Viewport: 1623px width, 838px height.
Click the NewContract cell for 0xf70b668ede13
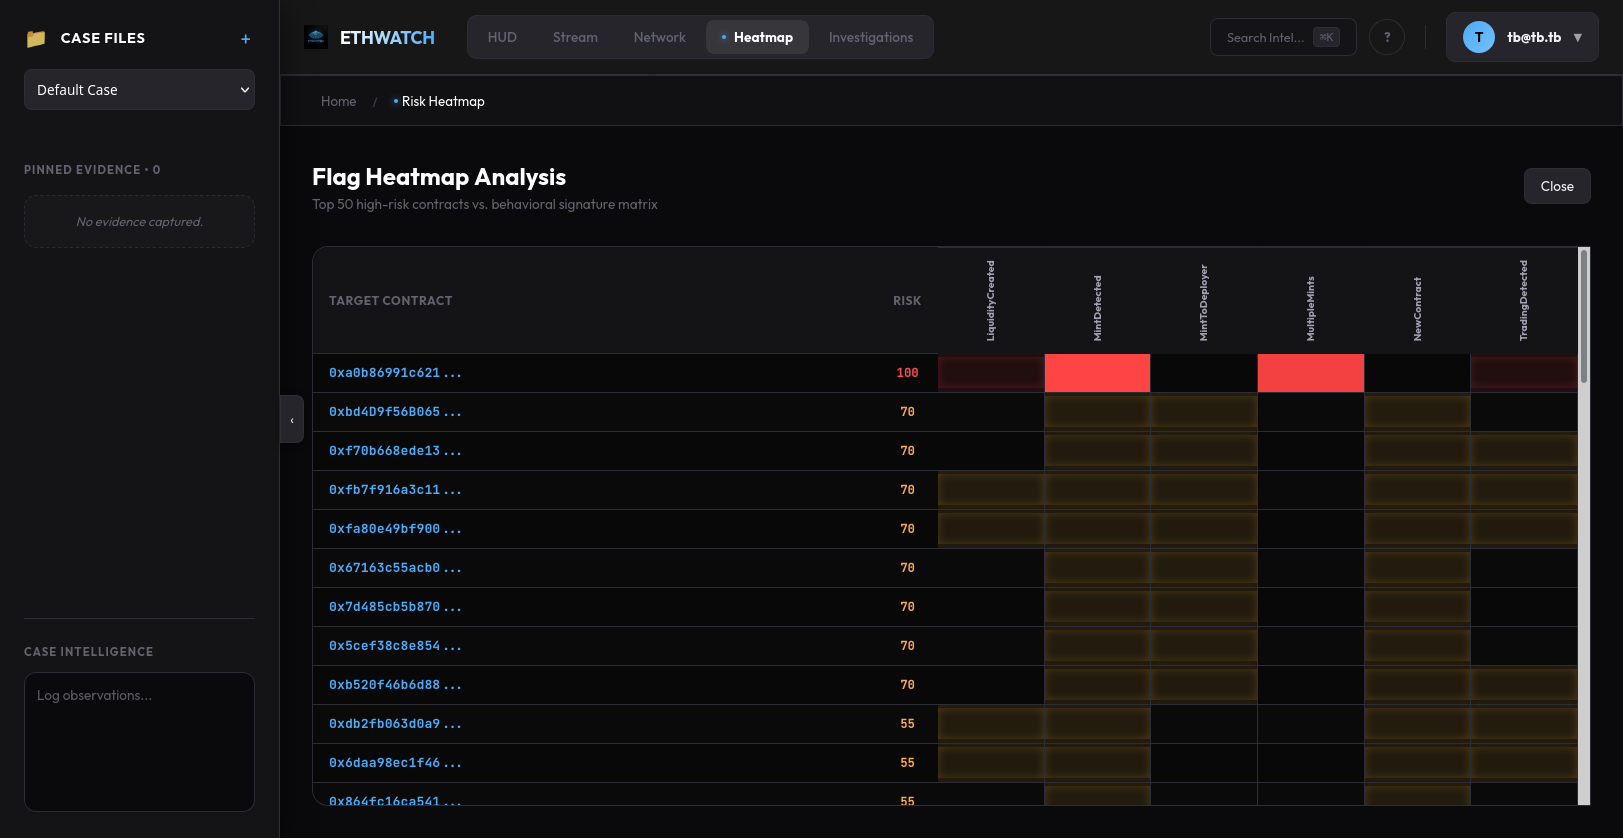[x=1417, y=451]
